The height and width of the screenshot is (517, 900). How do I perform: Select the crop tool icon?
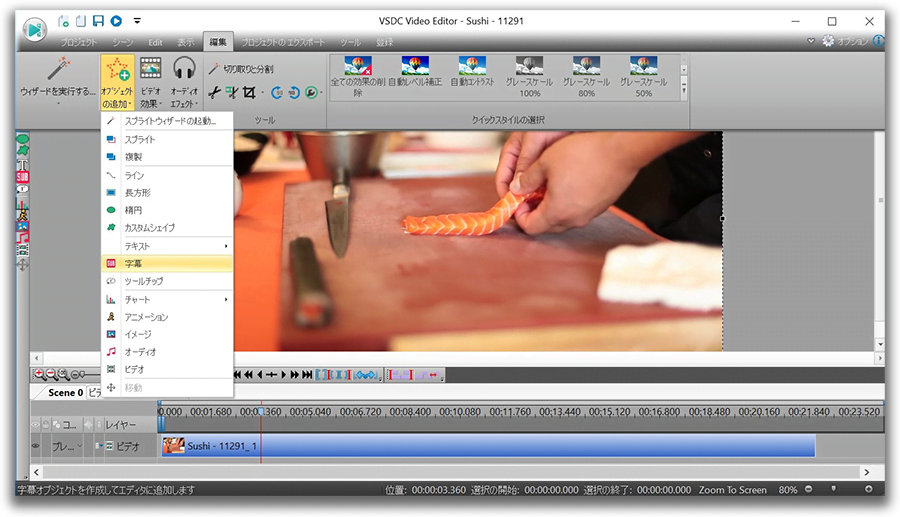[248, 92]
